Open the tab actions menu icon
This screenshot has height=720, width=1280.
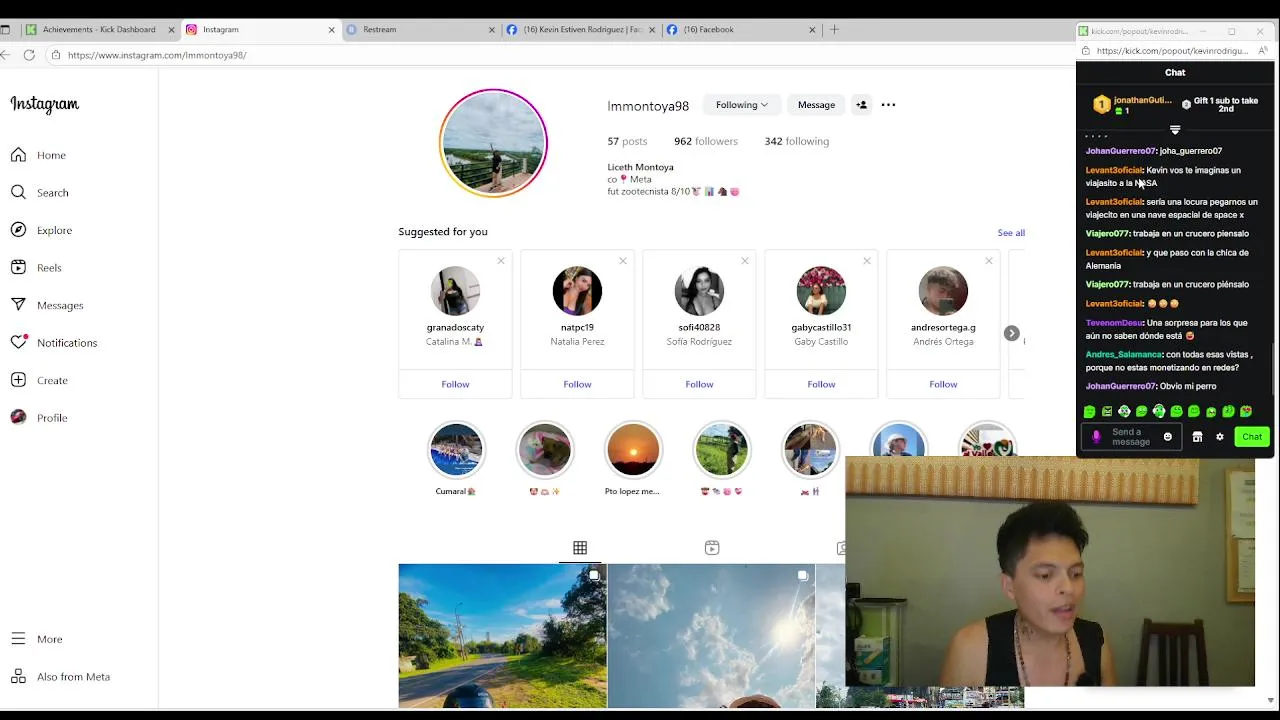click(5, 30)
